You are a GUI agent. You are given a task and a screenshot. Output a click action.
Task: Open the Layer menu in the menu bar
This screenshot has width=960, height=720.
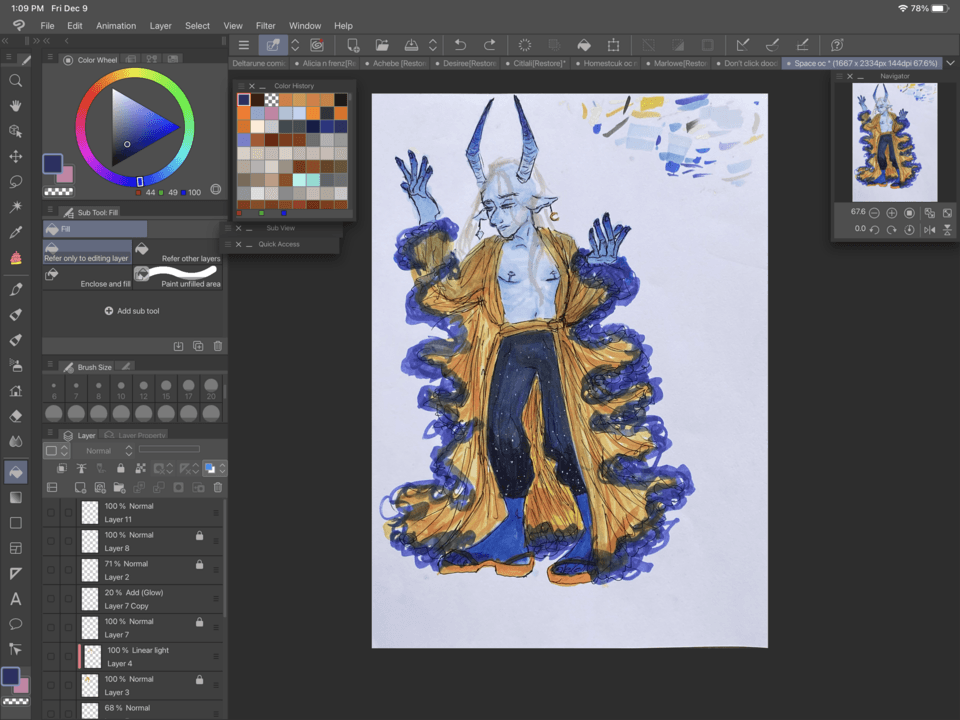point(160,26)
